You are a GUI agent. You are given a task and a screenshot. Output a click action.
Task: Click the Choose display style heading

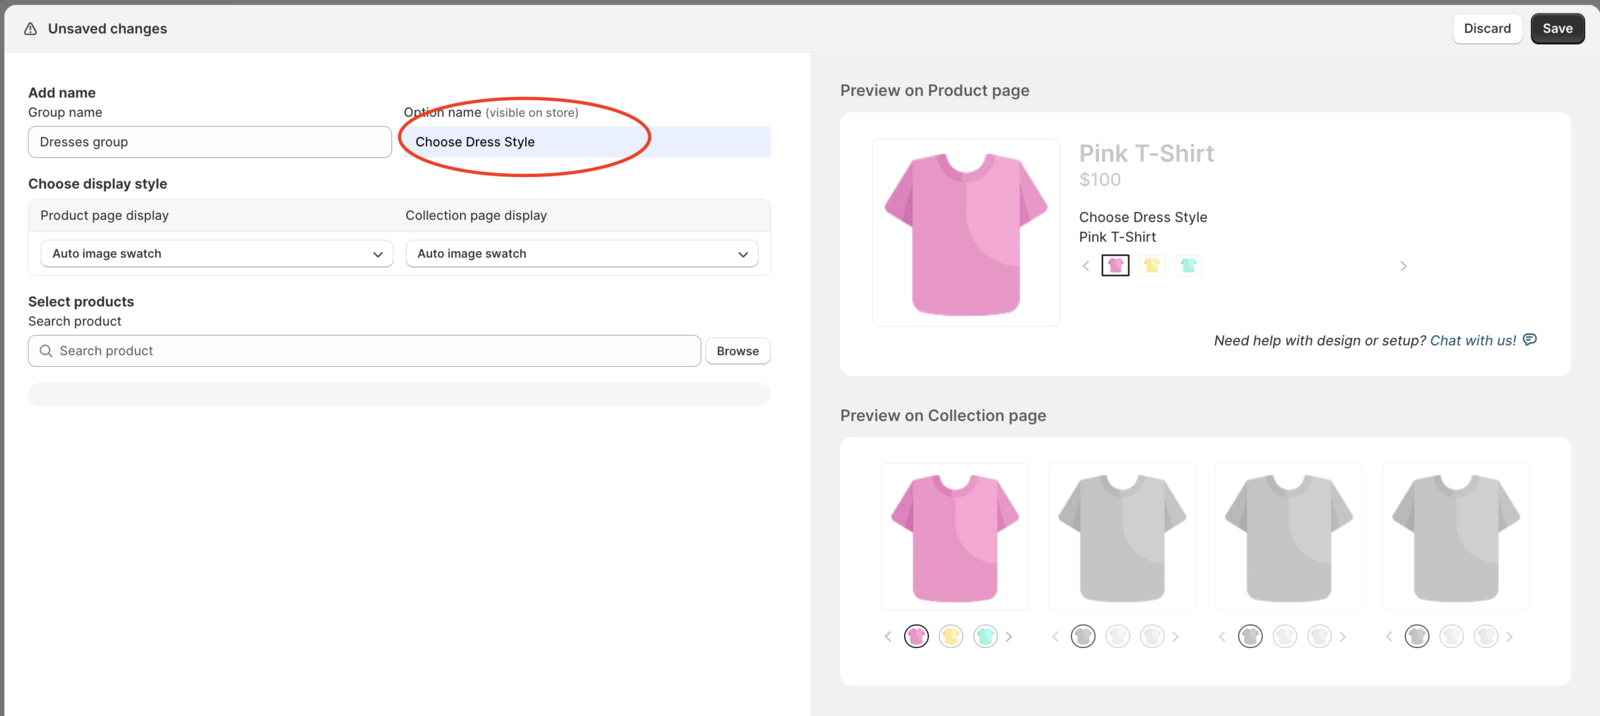[x=98, y=184]
